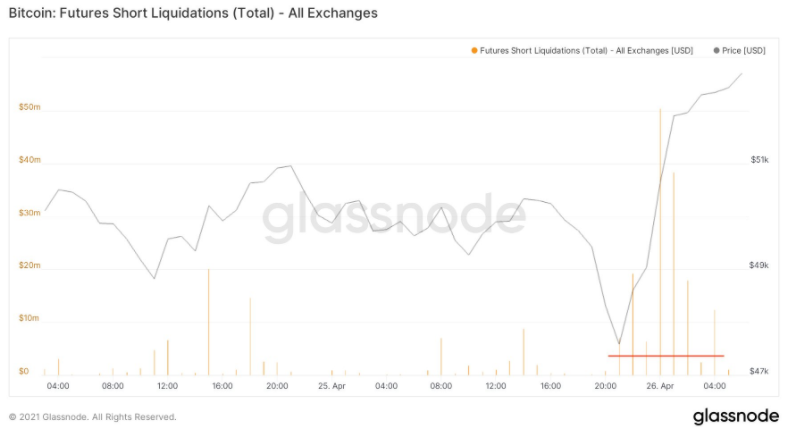The image size is (800, 434).
Task: Click the $49k right axis label
Action: click(758, 265)
